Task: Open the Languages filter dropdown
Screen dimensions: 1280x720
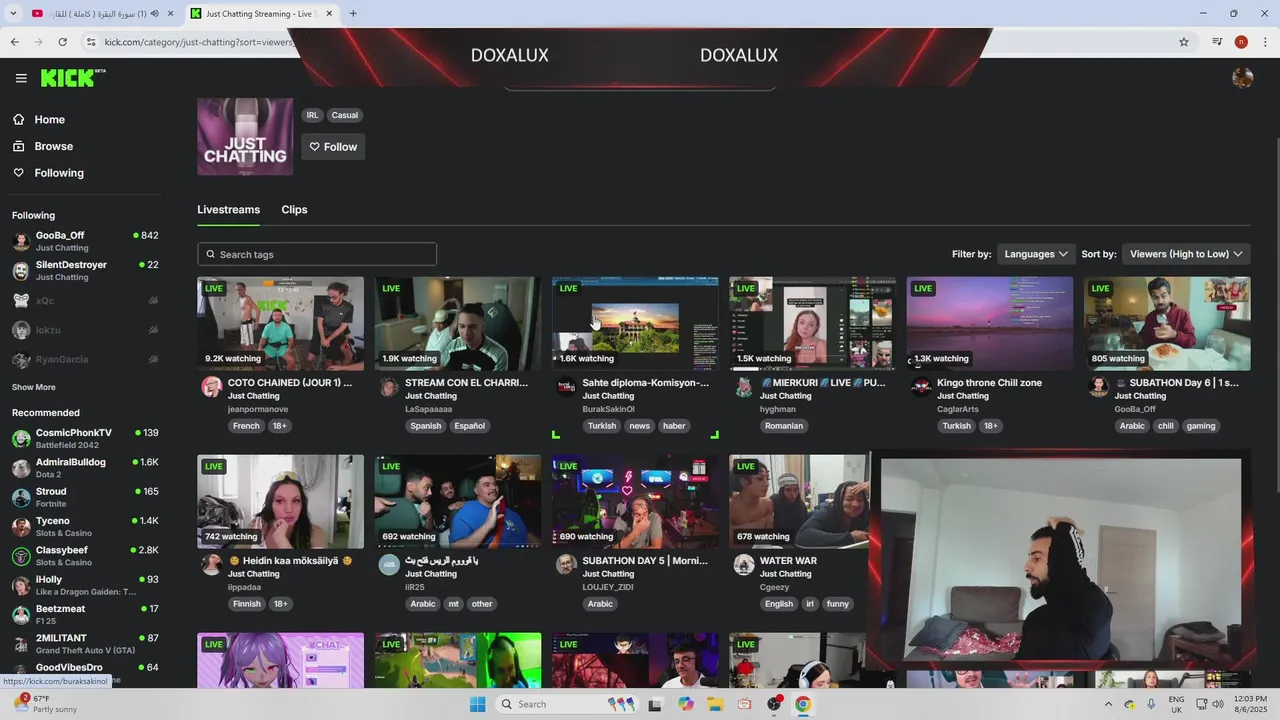Action: (1036, 254)
